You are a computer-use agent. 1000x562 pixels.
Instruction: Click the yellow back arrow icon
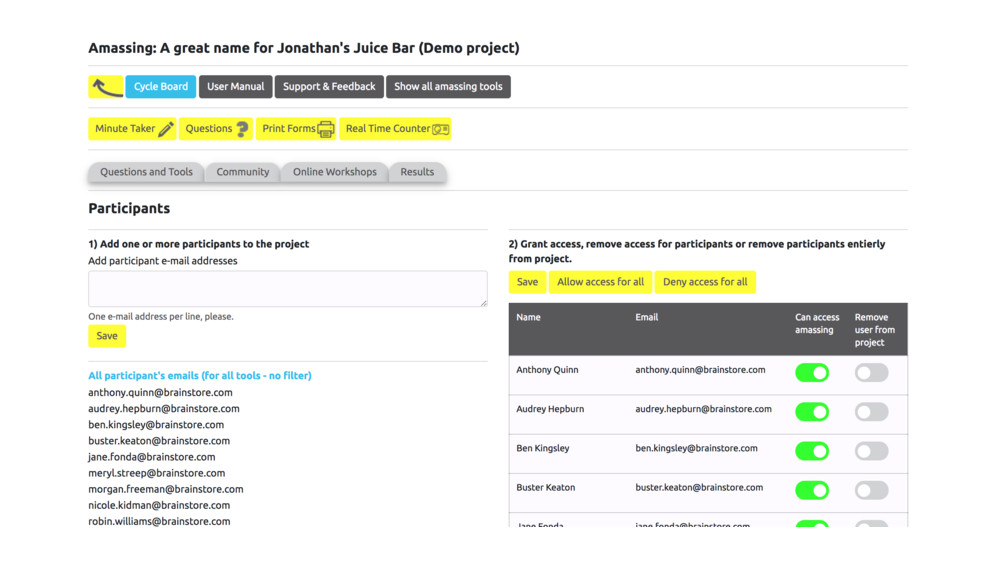coord(106,87)
